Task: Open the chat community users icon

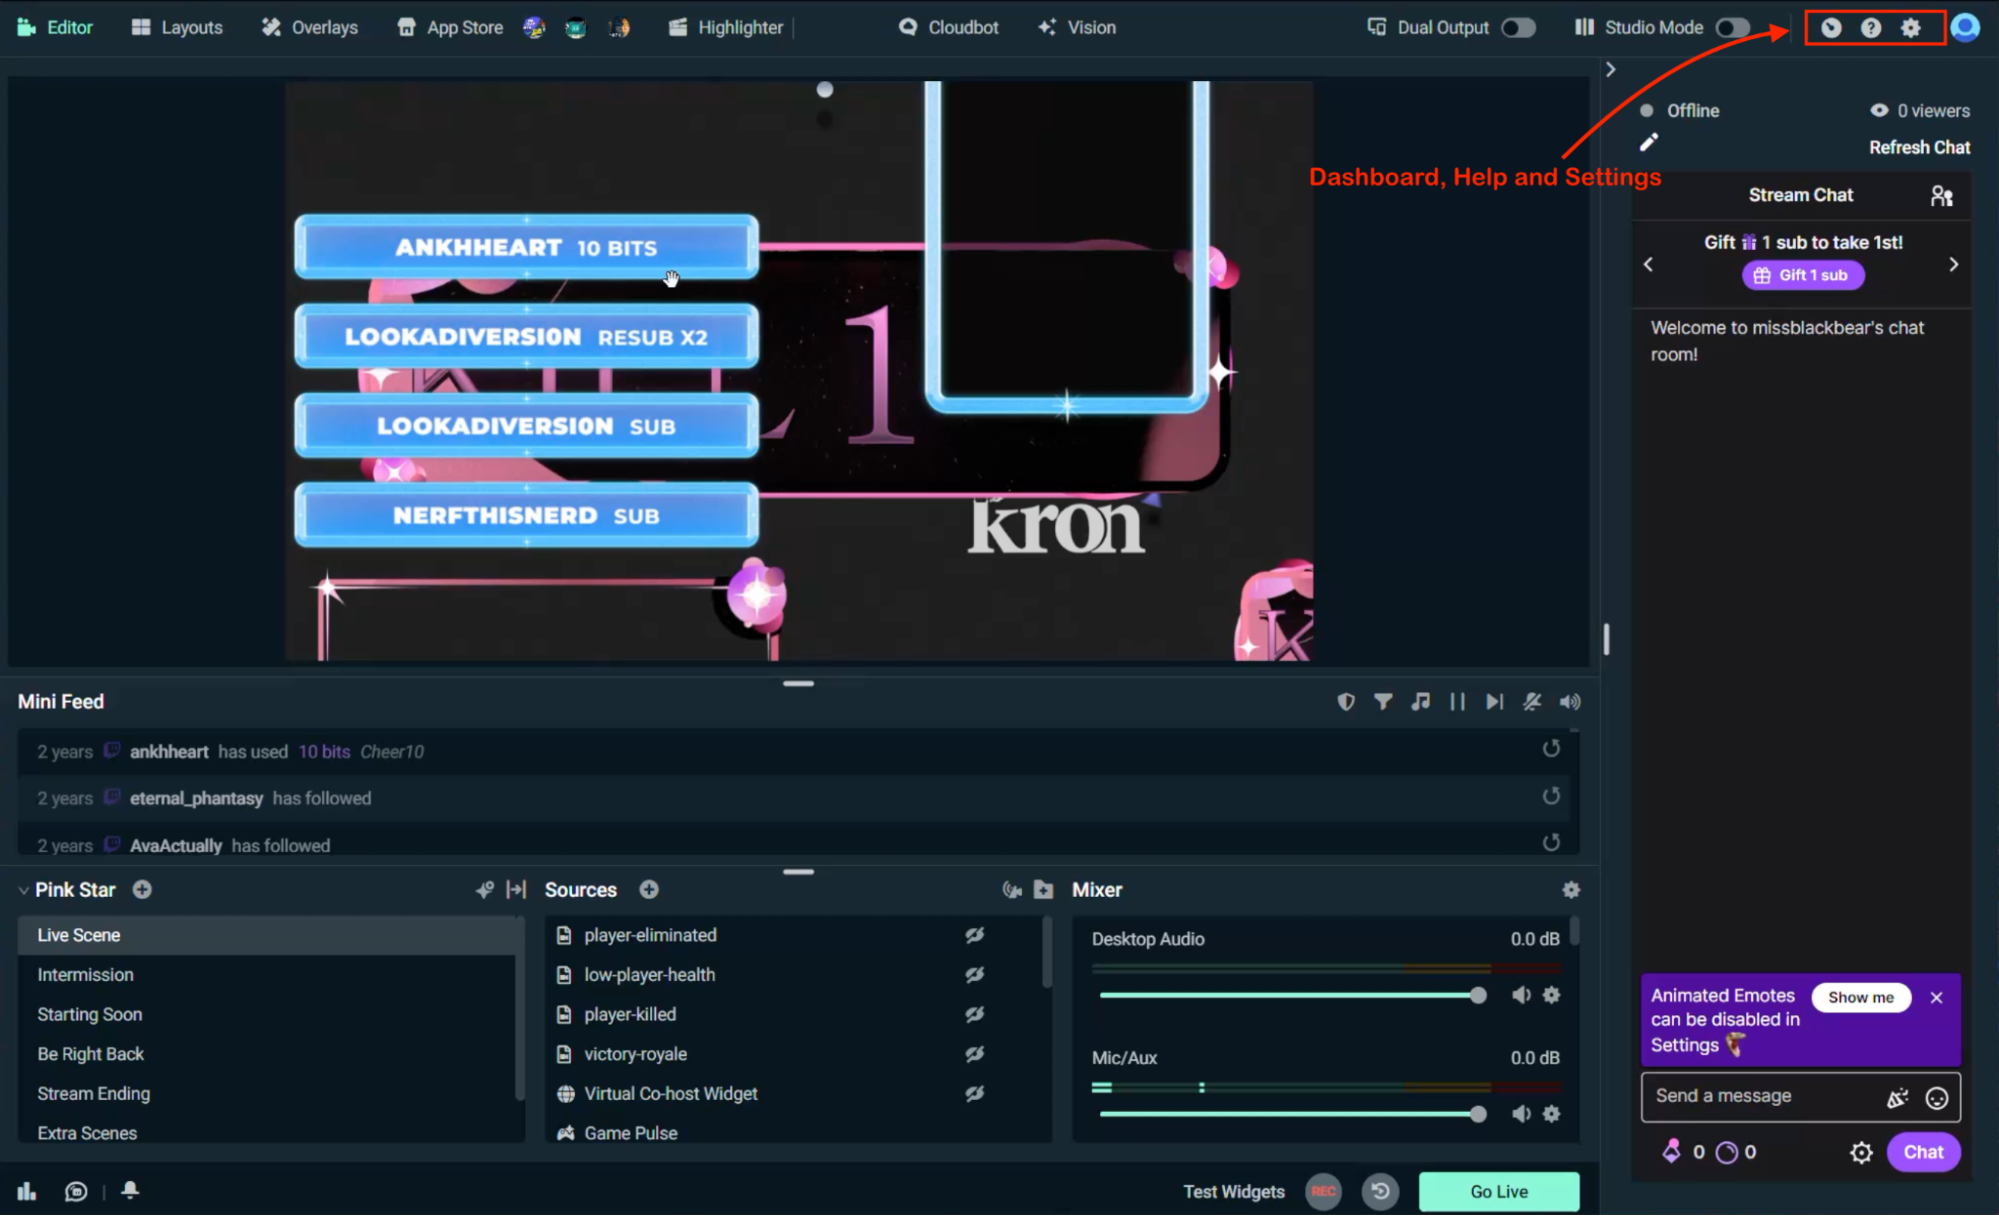Action: (x=1941, y=196)
